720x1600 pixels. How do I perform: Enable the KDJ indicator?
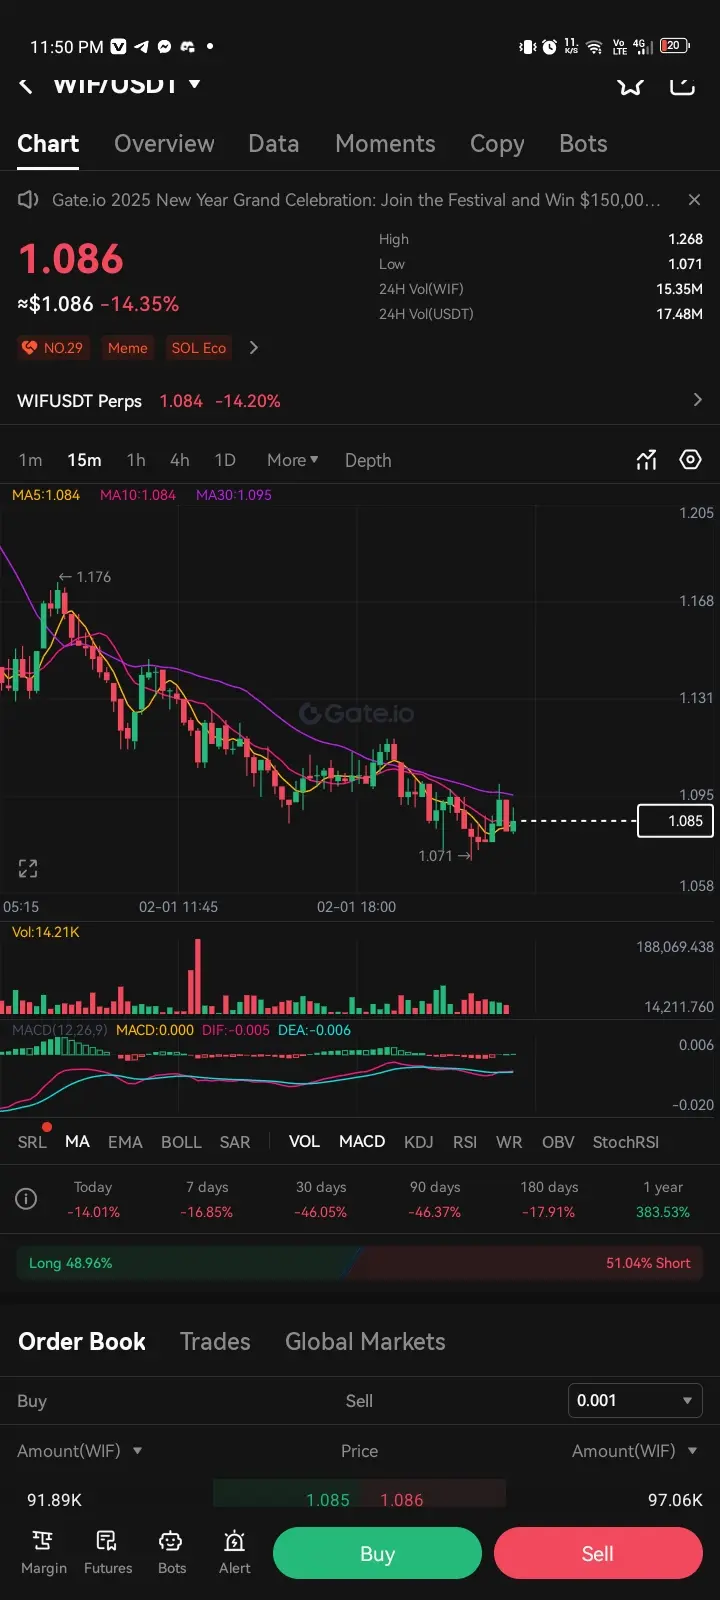[419, 1142]
